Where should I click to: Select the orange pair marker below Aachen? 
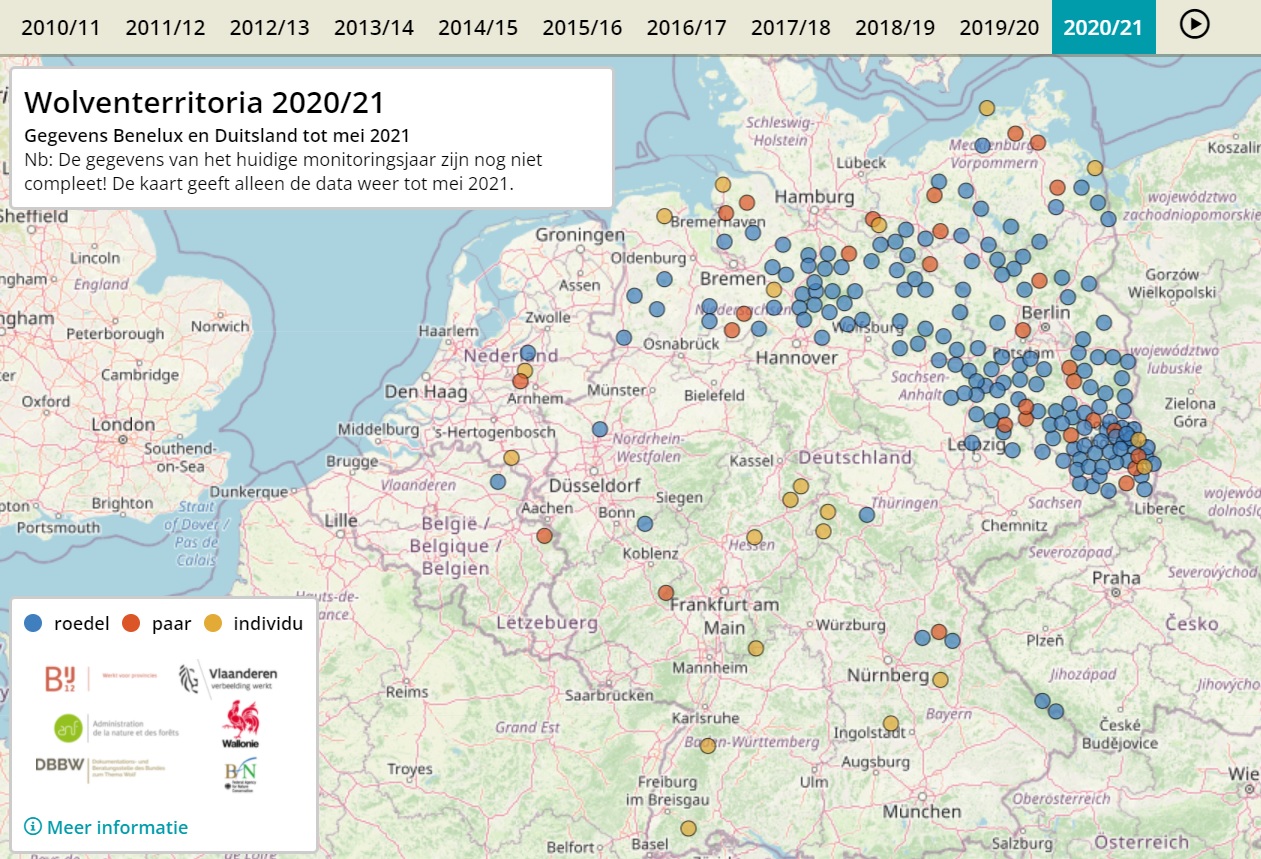coord(544,536)
